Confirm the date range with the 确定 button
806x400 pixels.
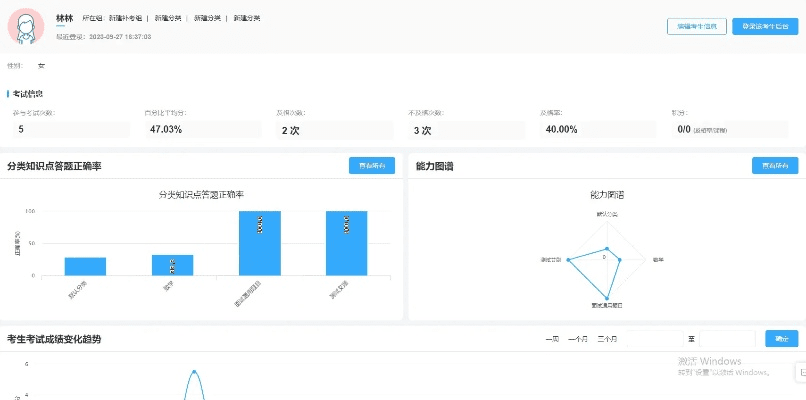click(x=781, y=338)
